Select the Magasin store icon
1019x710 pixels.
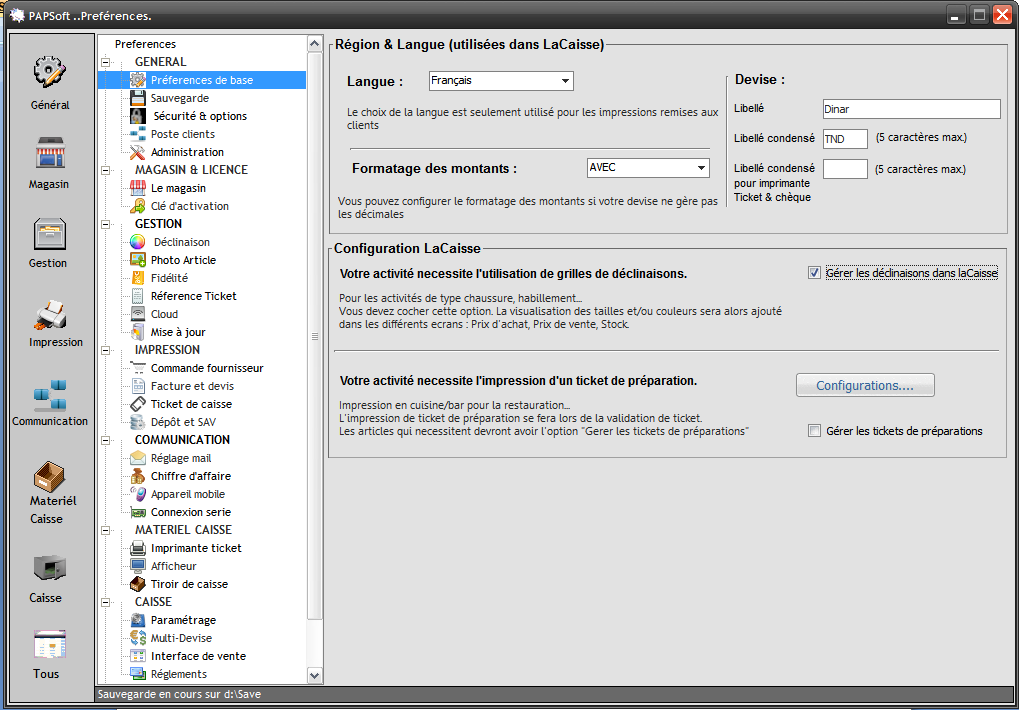point(50,155)
